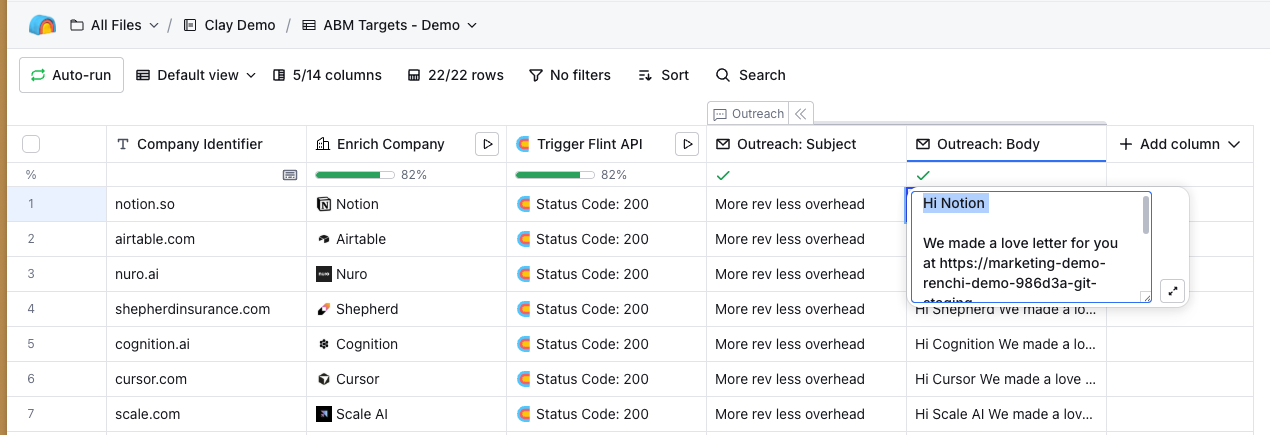Open the ABM Targets - Demo dropdown
The height and width of the screenshot is (435, 1270).
(x=390, y=25)
